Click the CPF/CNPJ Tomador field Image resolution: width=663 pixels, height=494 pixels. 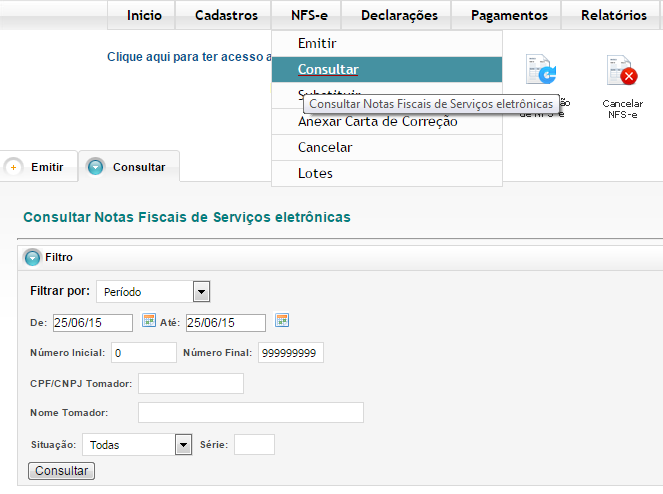click(191, 384)
